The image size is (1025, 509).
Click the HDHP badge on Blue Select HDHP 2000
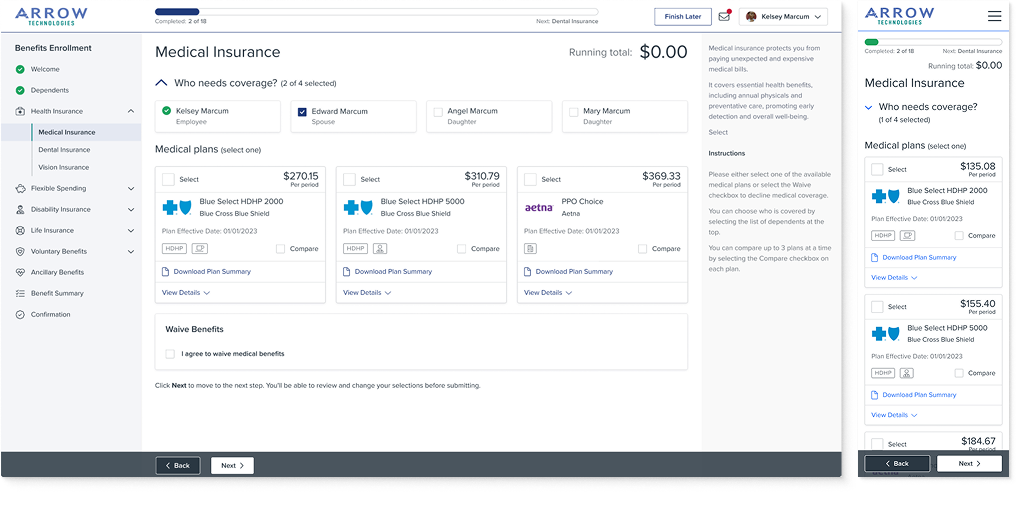174,248
